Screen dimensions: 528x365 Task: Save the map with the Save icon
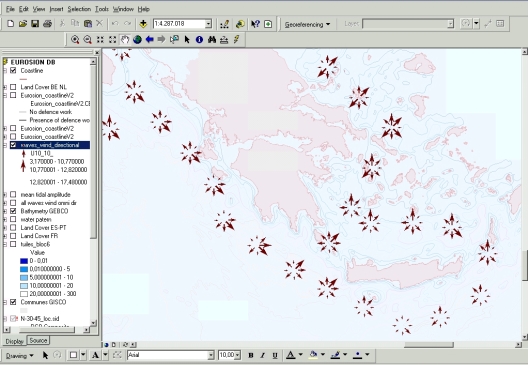click(x=35, y=24)
